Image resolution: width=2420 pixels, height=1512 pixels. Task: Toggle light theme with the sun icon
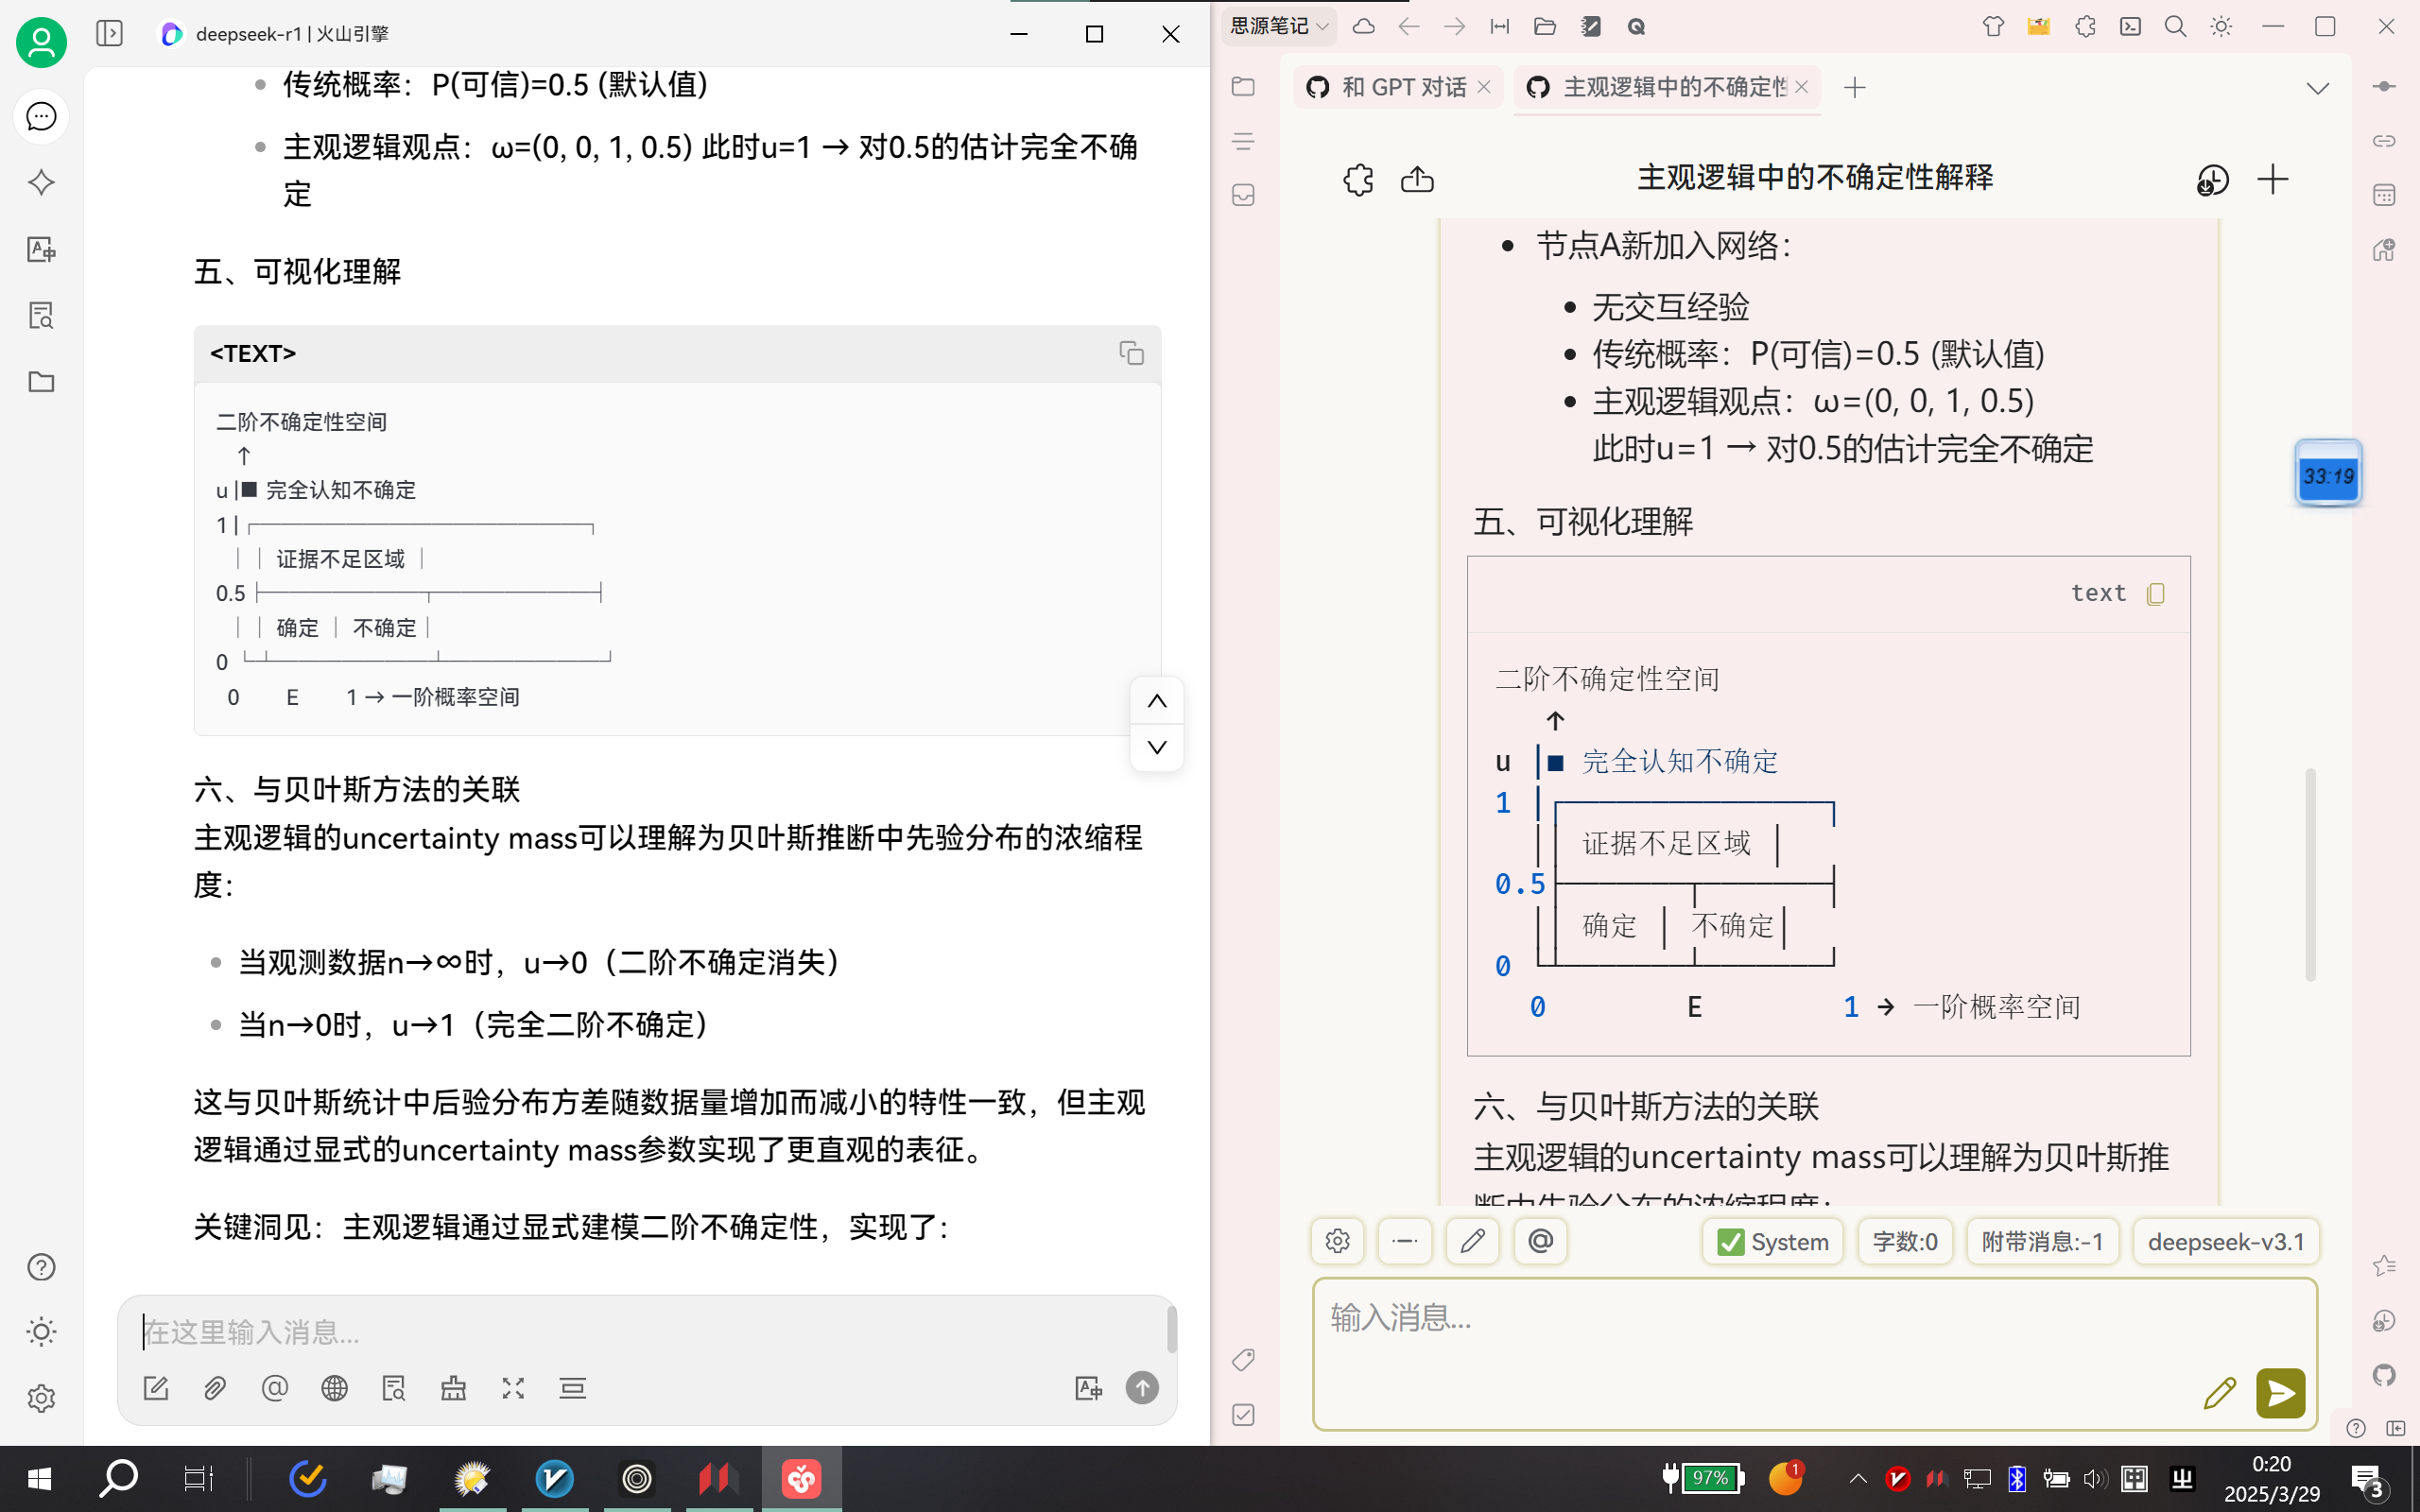point(2222,27)
